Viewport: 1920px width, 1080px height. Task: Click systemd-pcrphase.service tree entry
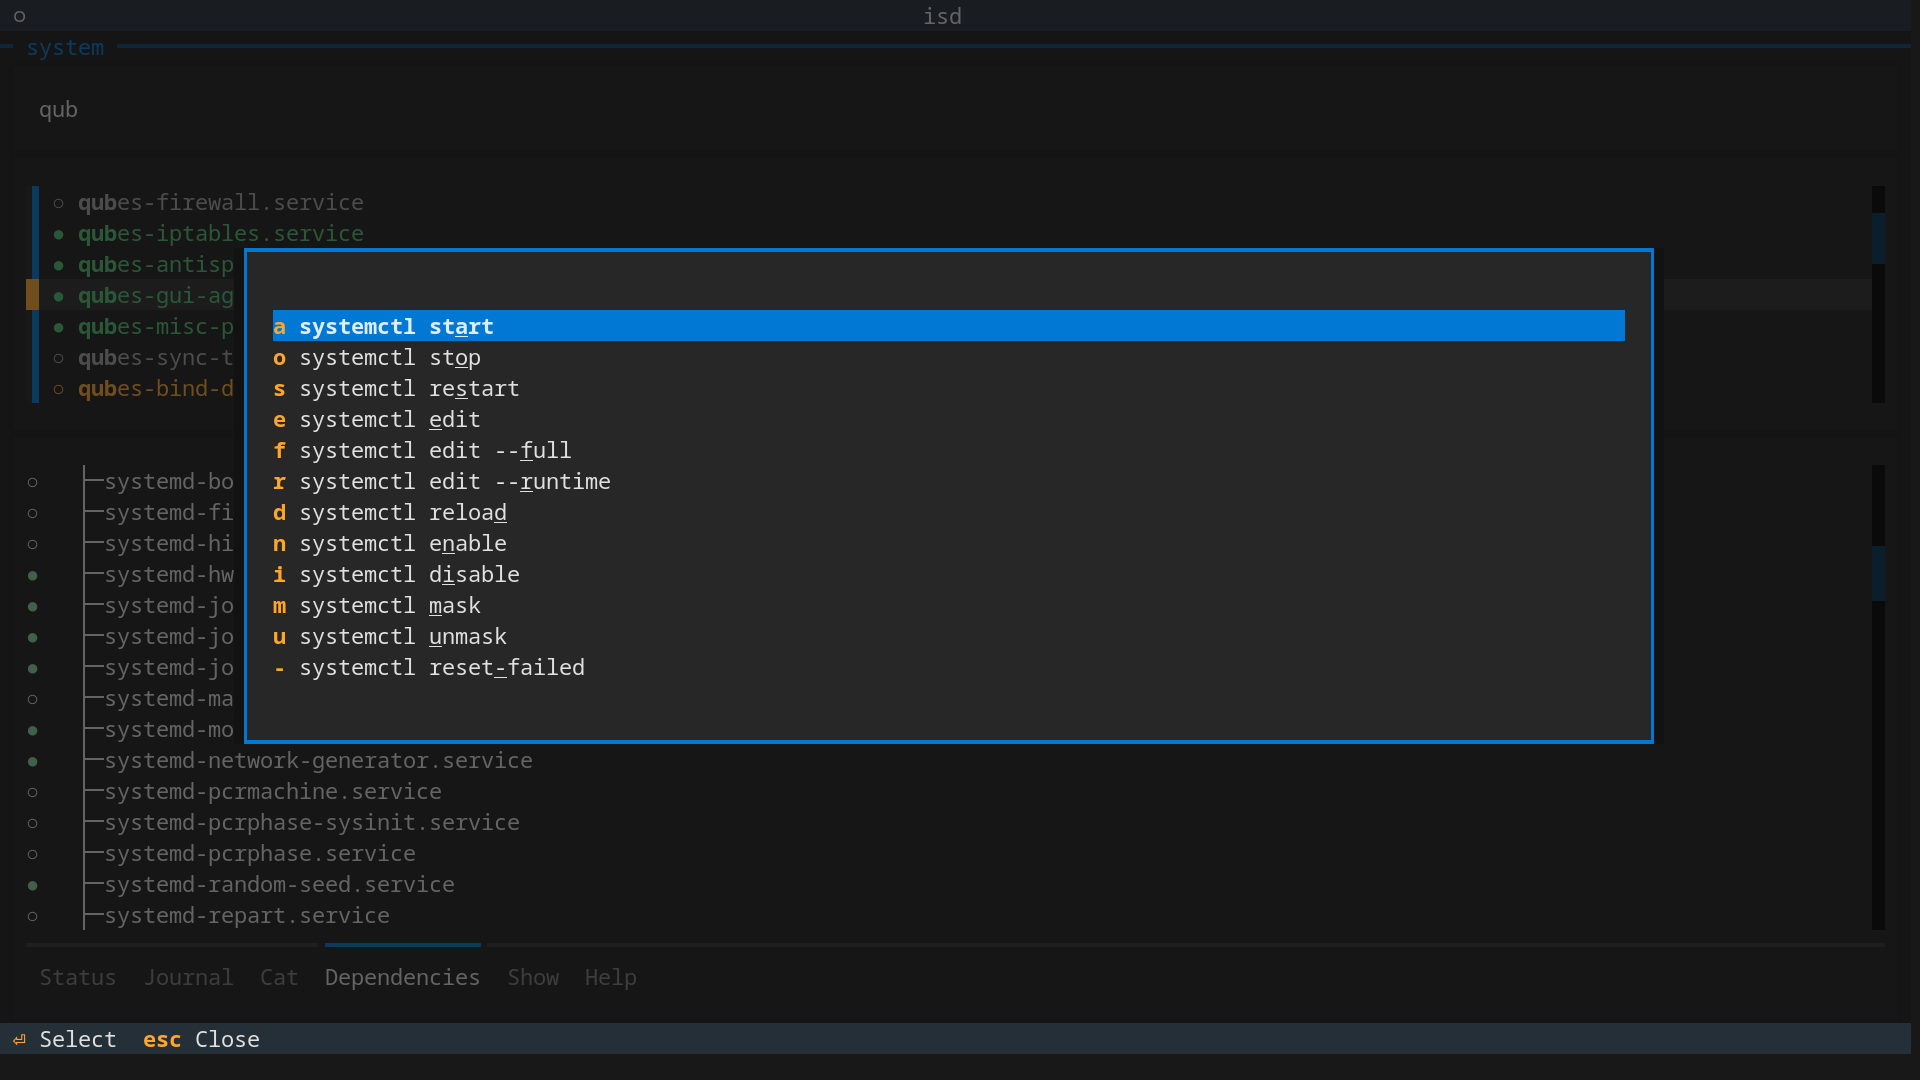pos(260,853)
